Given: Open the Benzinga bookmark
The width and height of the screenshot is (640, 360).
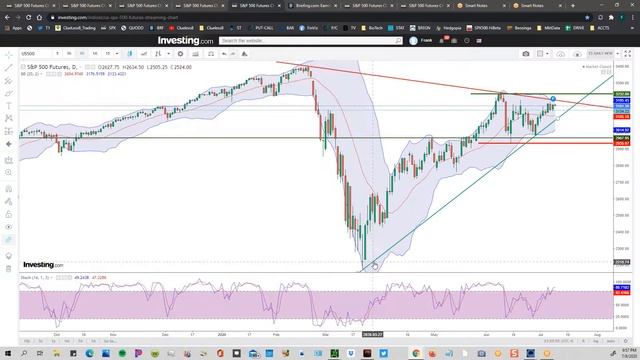Looking at the screenshot, I should click(x=519, y=28).
